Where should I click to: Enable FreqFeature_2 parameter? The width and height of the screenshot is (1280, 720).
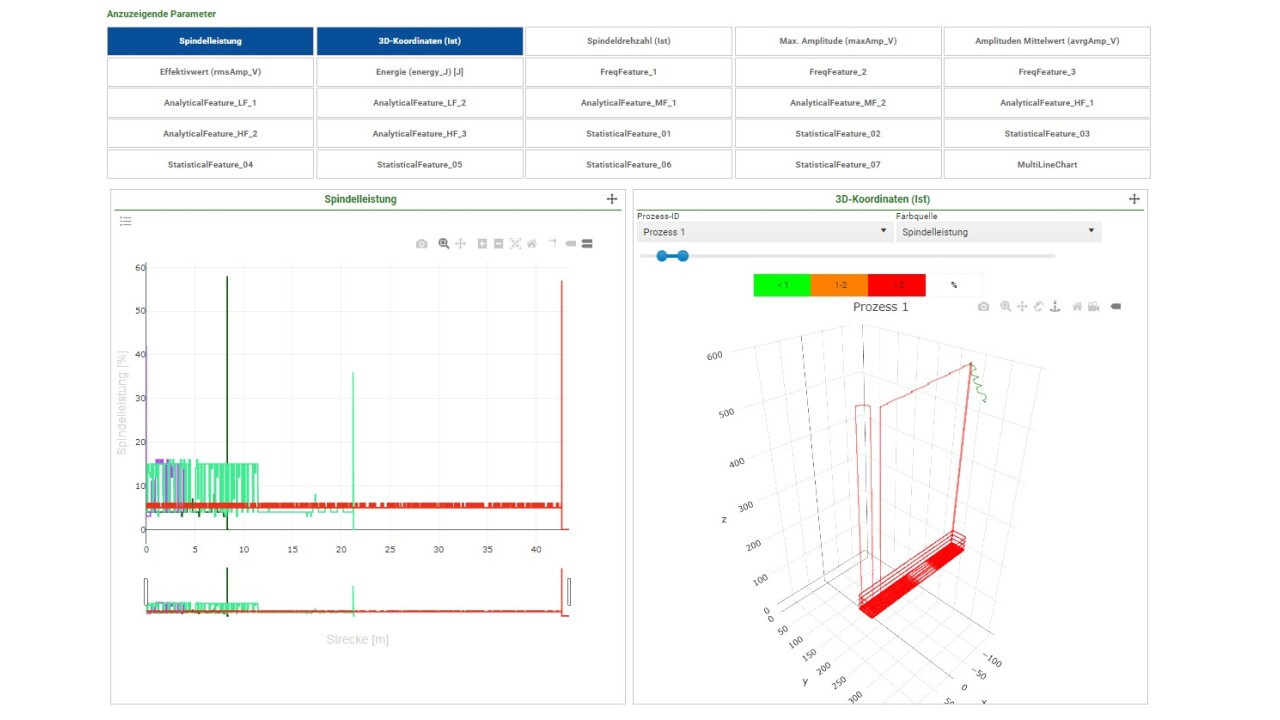(x=838, y=72)
